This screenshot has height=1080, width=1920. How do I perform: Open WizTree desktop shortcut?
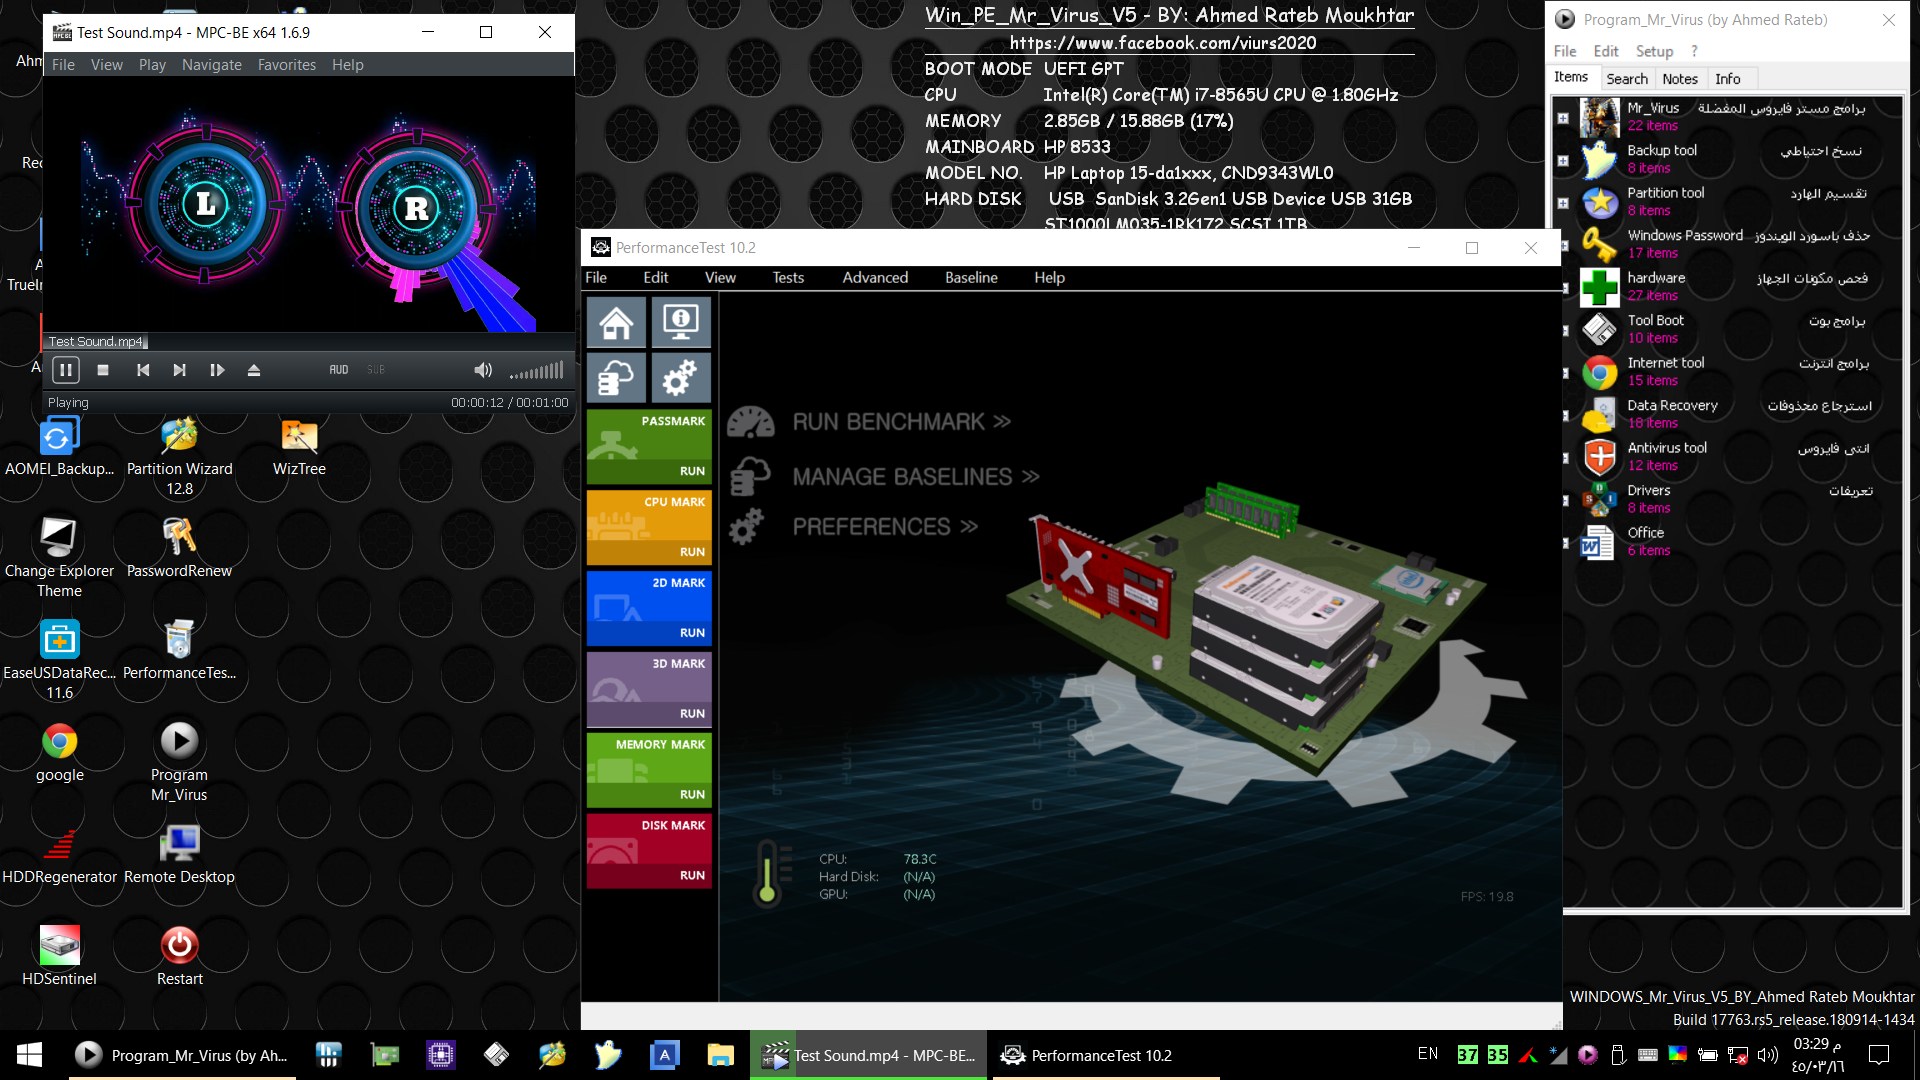[299, 447]
